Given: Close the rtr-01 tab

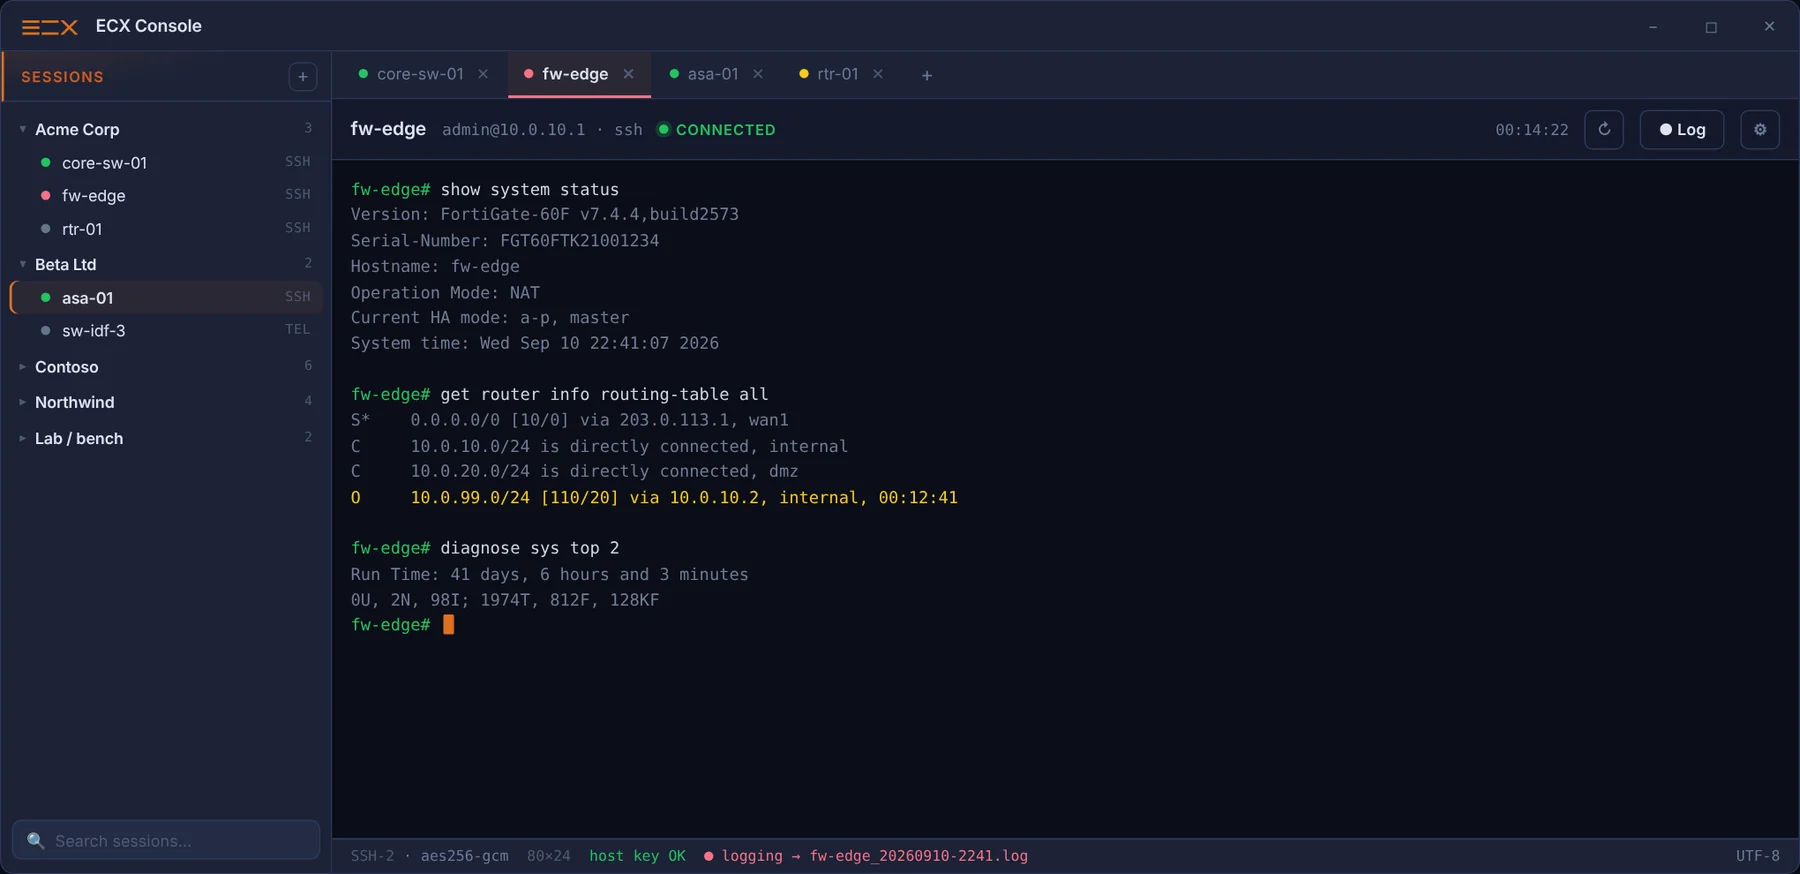Looking at the screenshot, I should tap(878, 74).
